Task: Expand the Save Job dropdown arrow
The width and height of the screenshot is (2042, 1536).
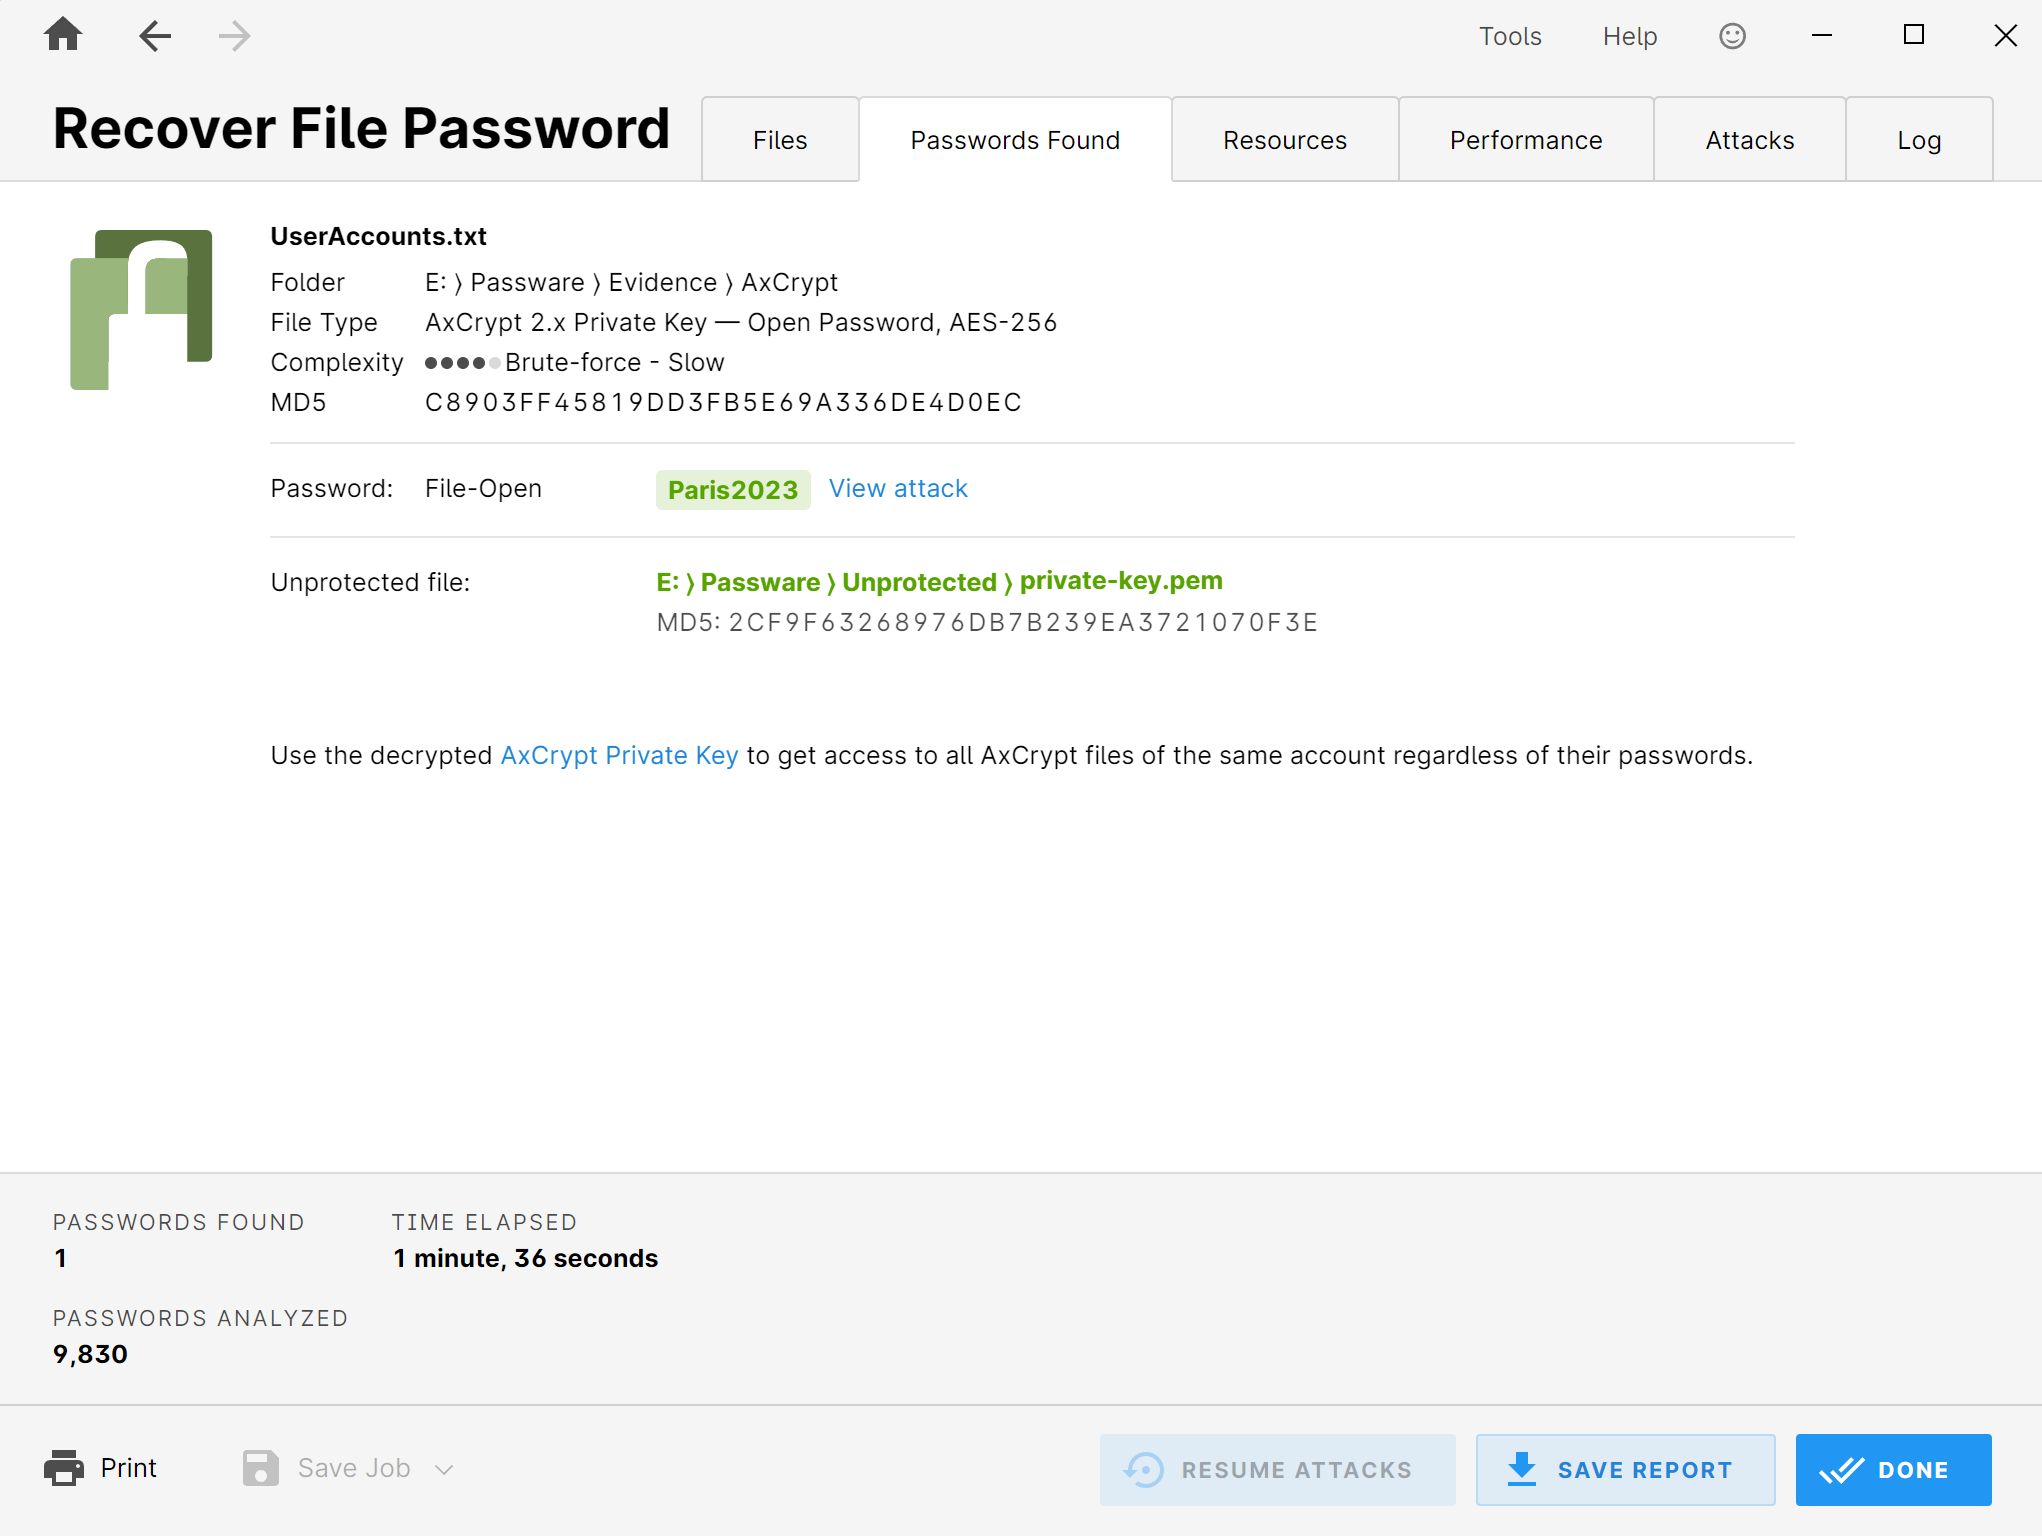Action: (444, 1469)
